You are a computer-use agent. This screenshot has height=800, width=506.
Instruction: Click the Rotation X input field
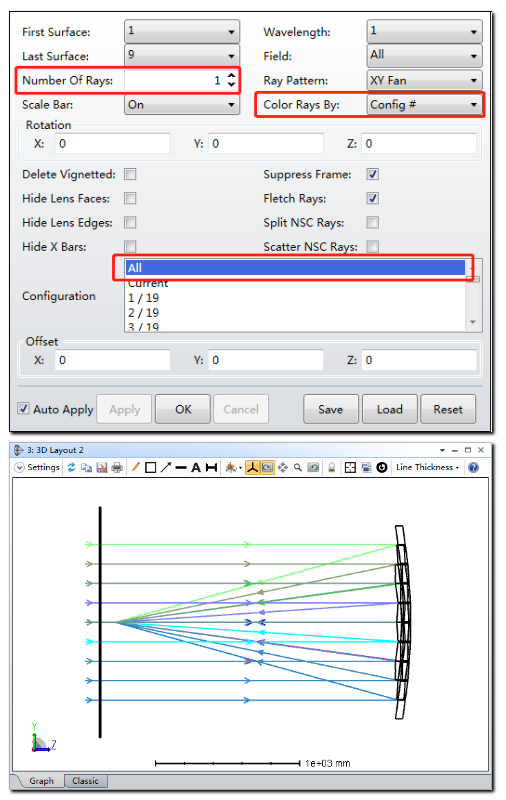point(112,144)
